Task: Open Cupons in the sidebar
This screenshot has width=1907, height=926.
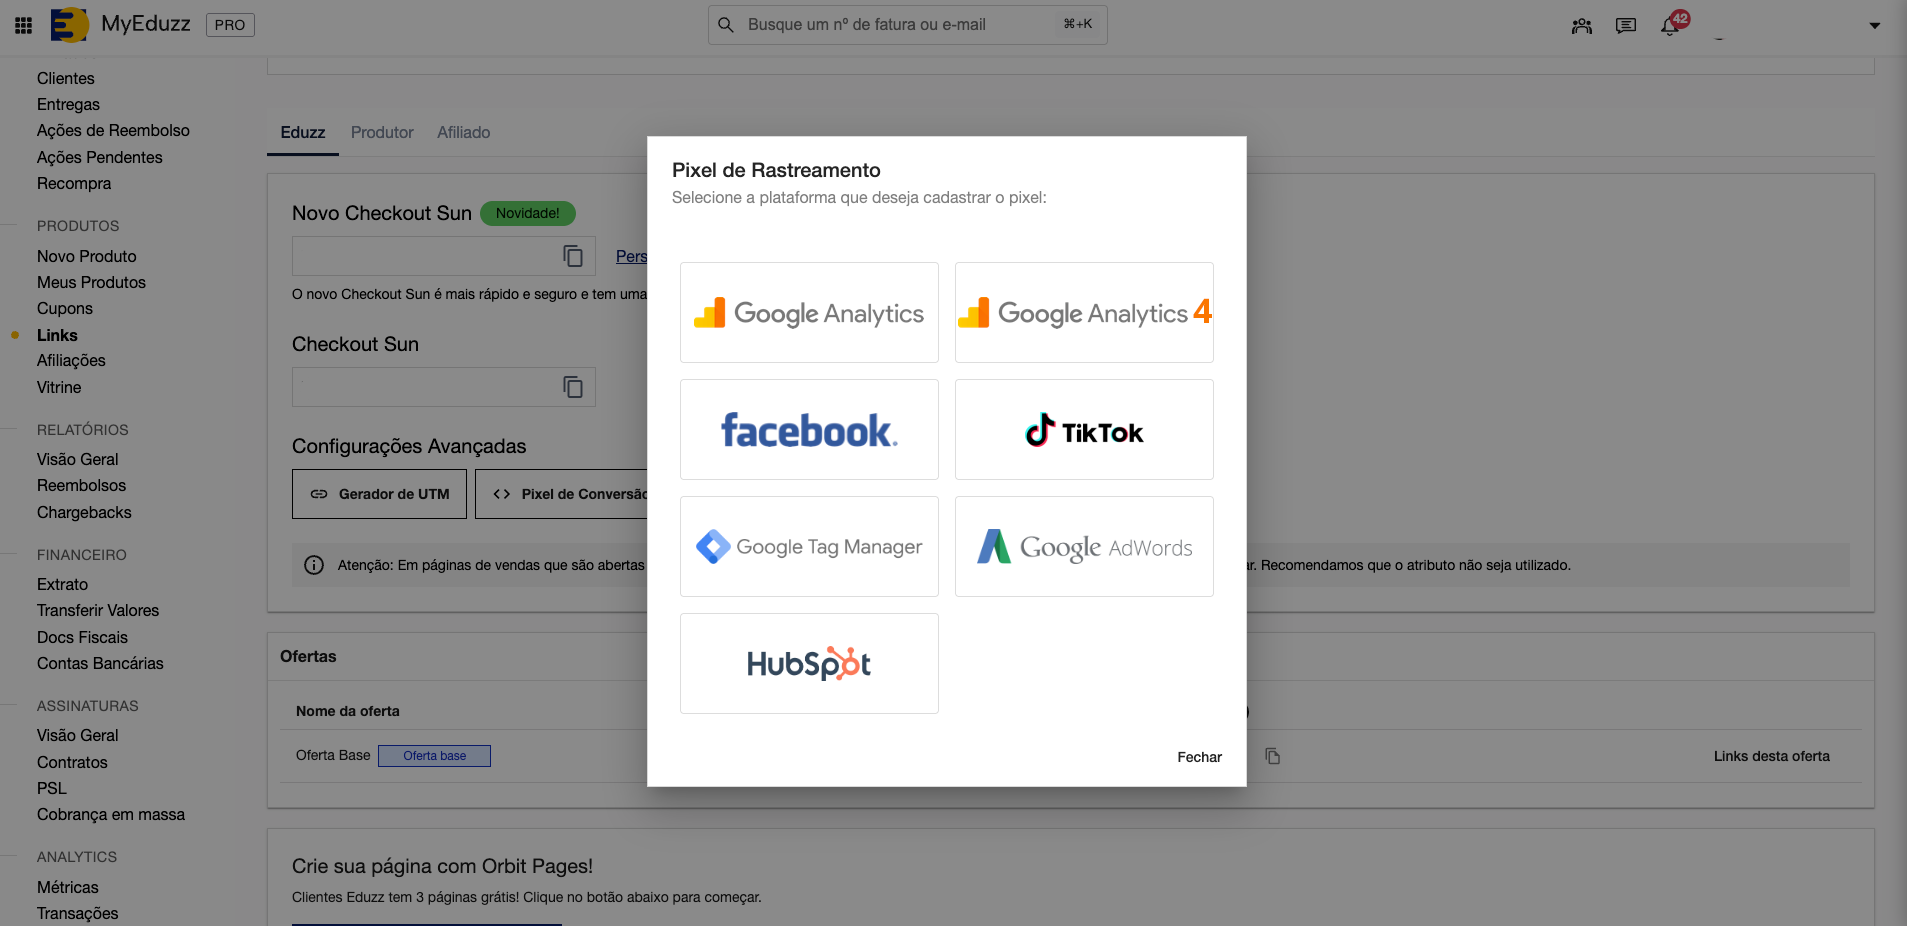Action: (x=65, y=308)
